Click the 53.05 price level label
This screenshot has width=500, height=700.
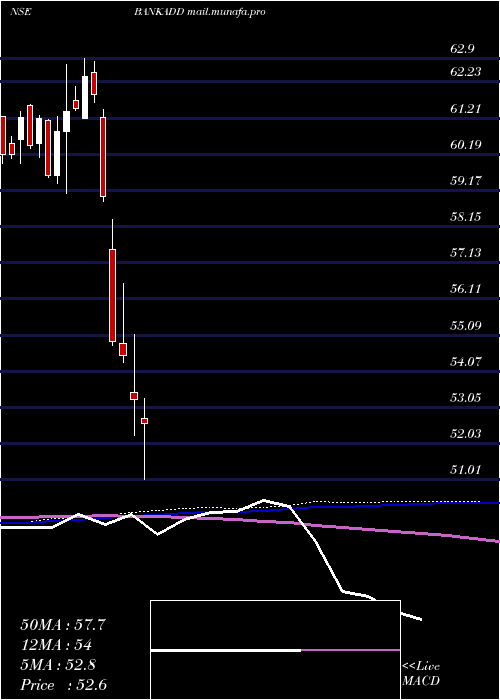click(466, 397)
